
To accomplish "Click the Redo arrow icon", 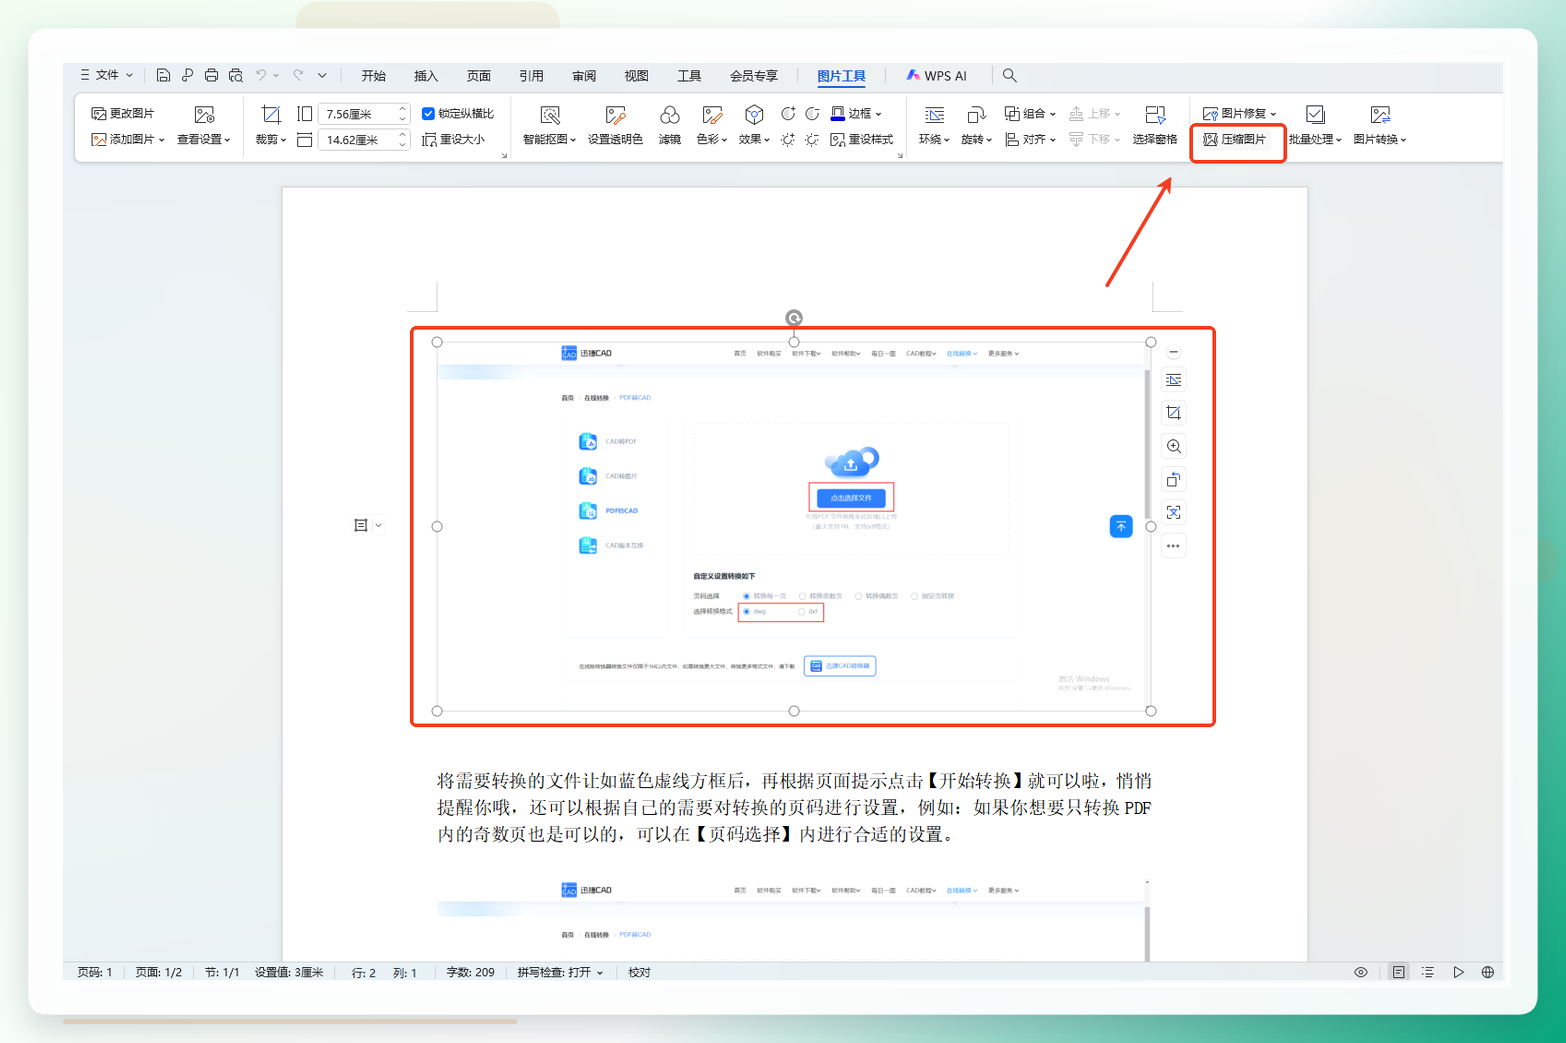I will click(x=298, y=75).
